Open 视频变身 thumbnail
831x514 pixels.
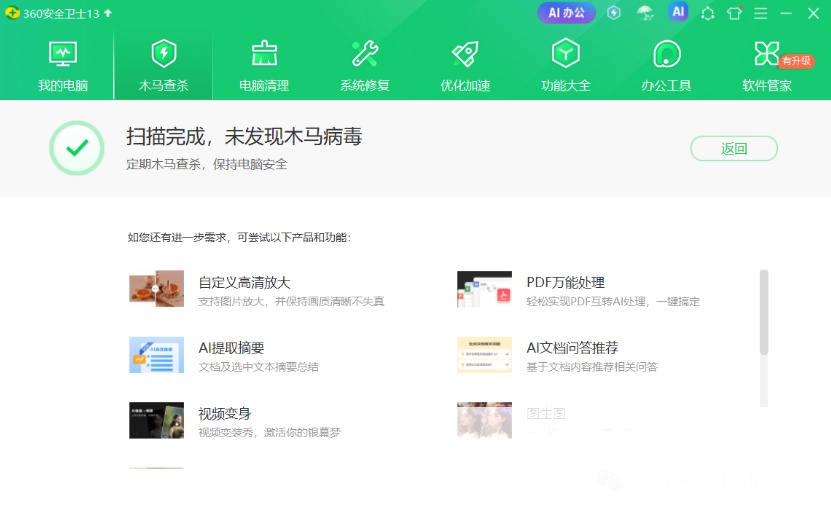click(x=156, y=420)
